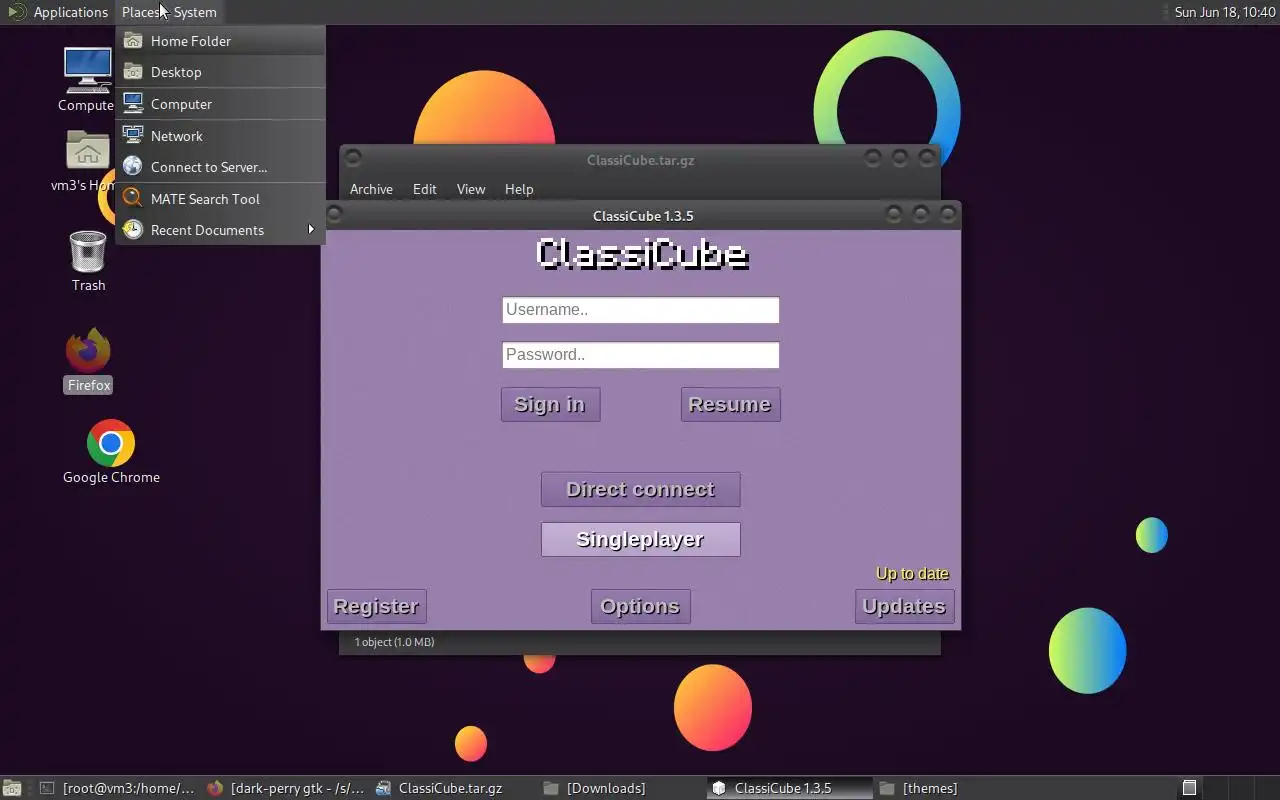Click '1 object (1.0 MB)' status bar
Viewport: 1280px width, 800px height.
394,642
